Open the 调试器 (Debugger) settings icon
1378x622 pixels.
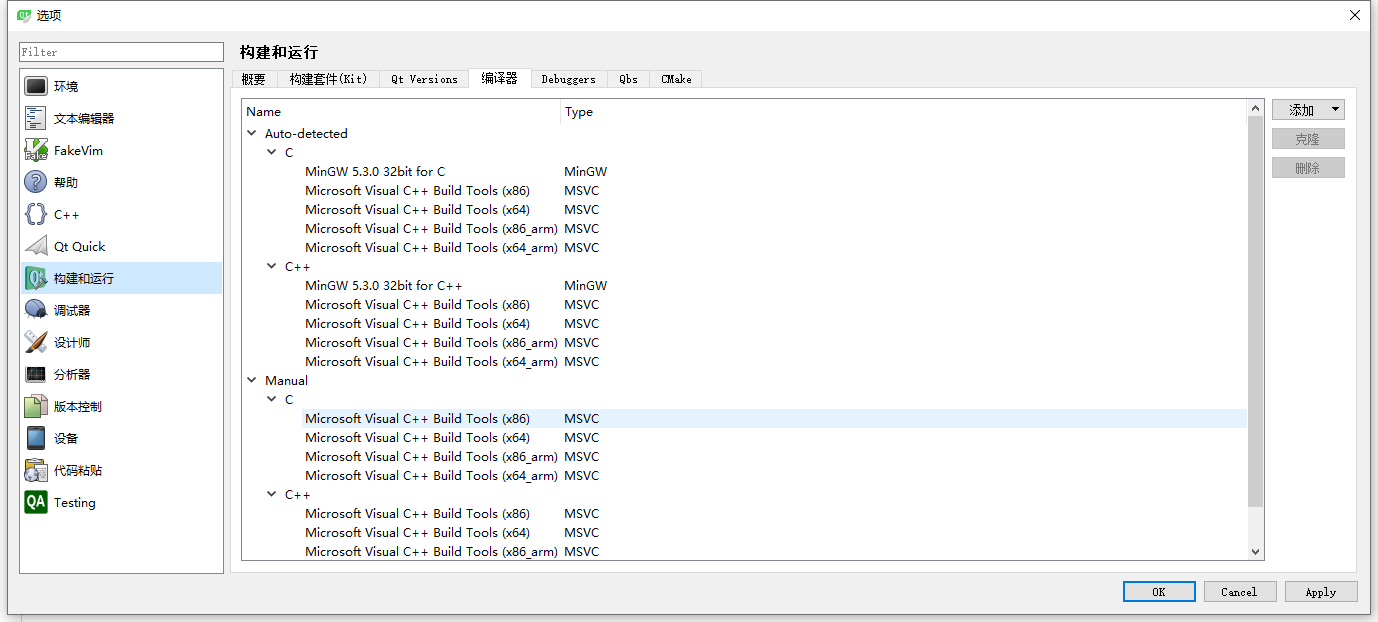(x=35, y=309)
